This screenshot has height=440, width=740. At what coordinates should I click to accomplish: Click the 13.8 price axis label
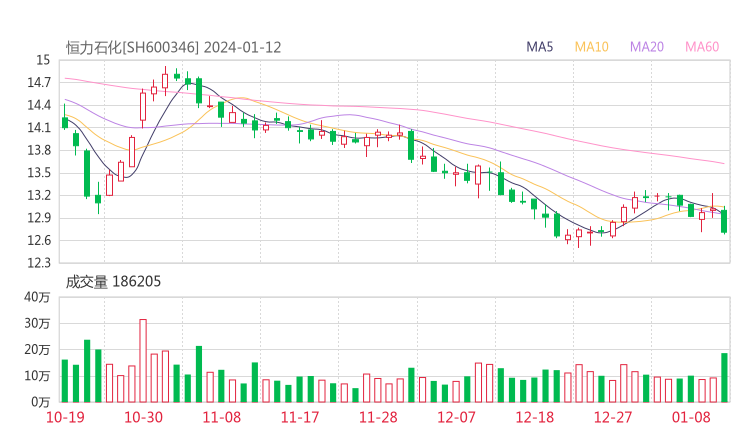39,150
